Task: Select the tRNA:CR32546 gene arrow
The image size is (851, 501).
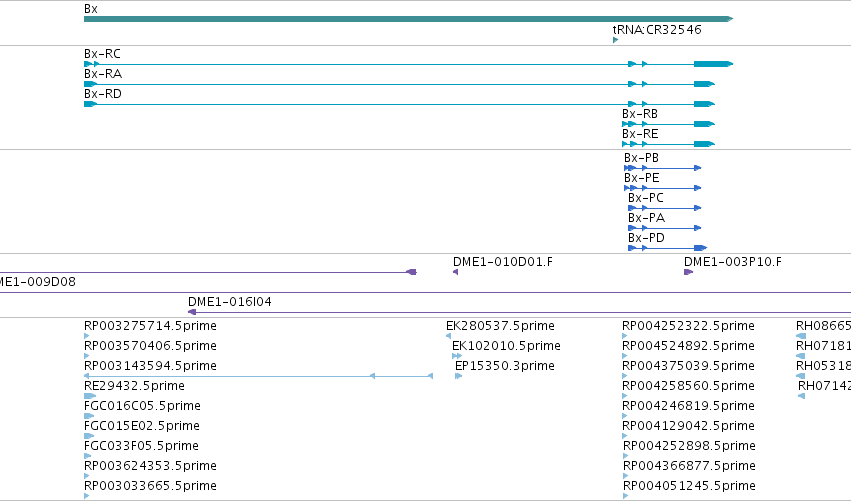Action: pos(615,40)
